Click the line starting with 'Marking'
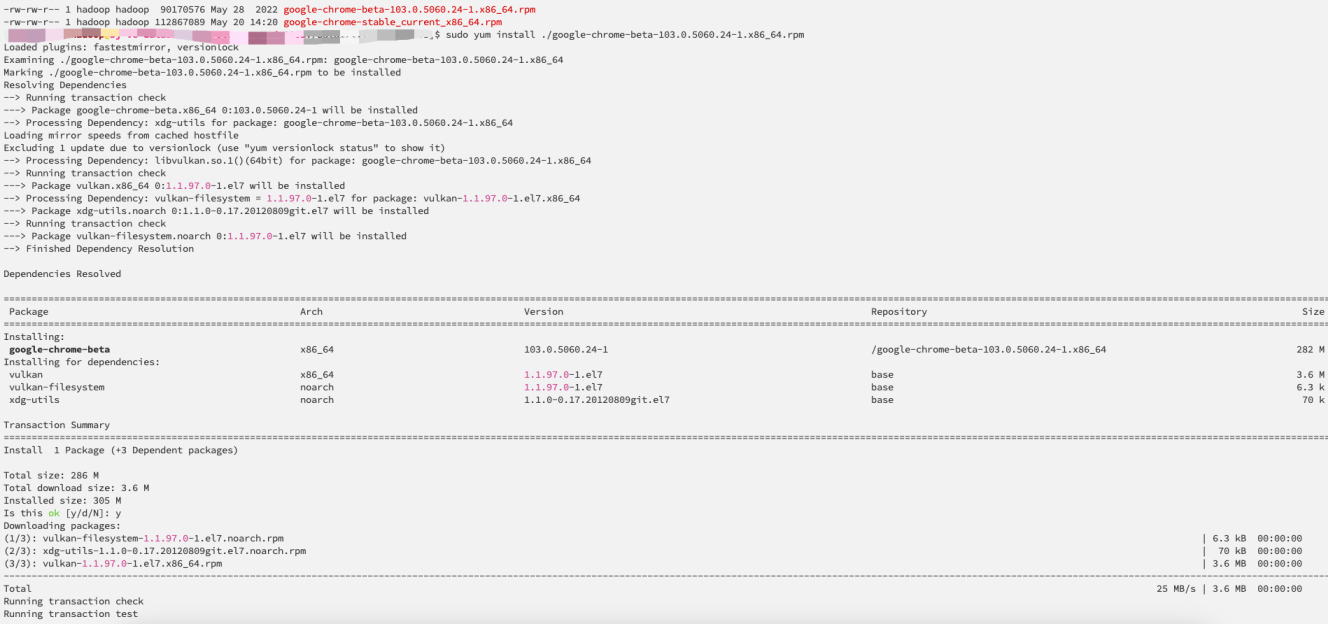The width and height of the screenshot is (1328, 624). [x=202, y=72]
